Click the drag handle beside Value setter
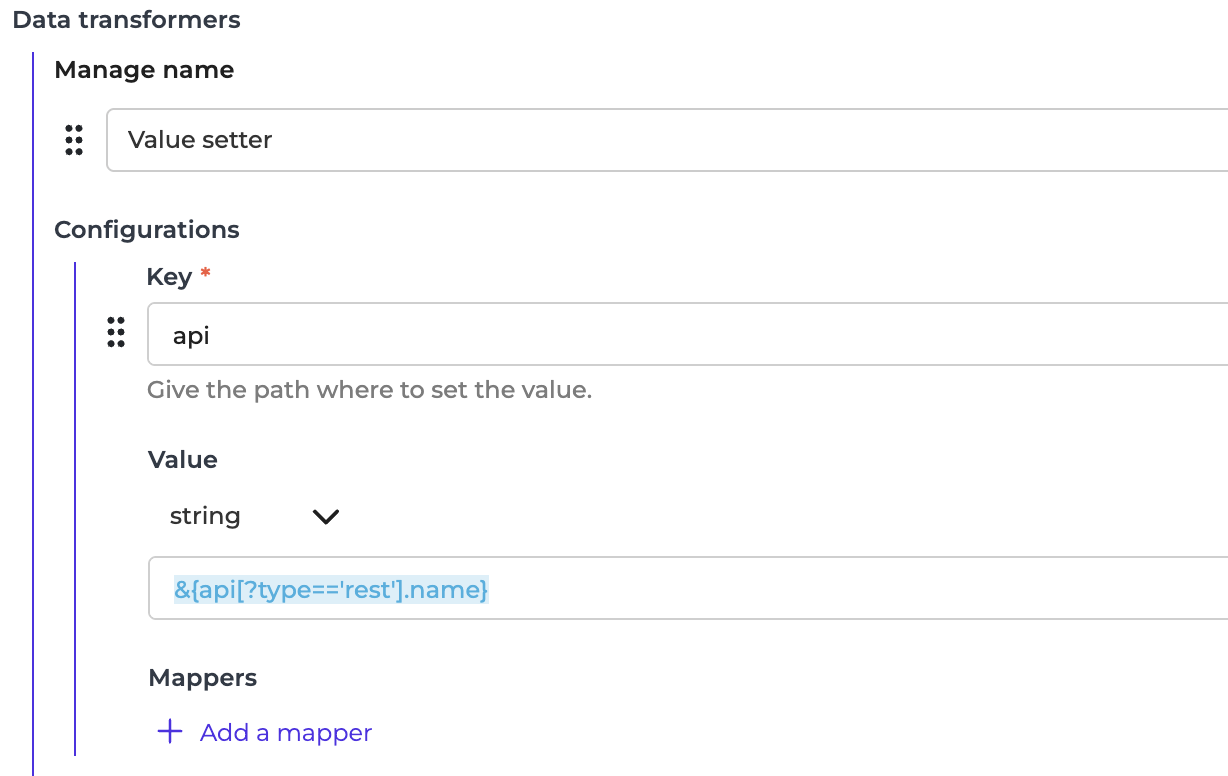Screen dimensions: 1228x776 tap(73, 140)
